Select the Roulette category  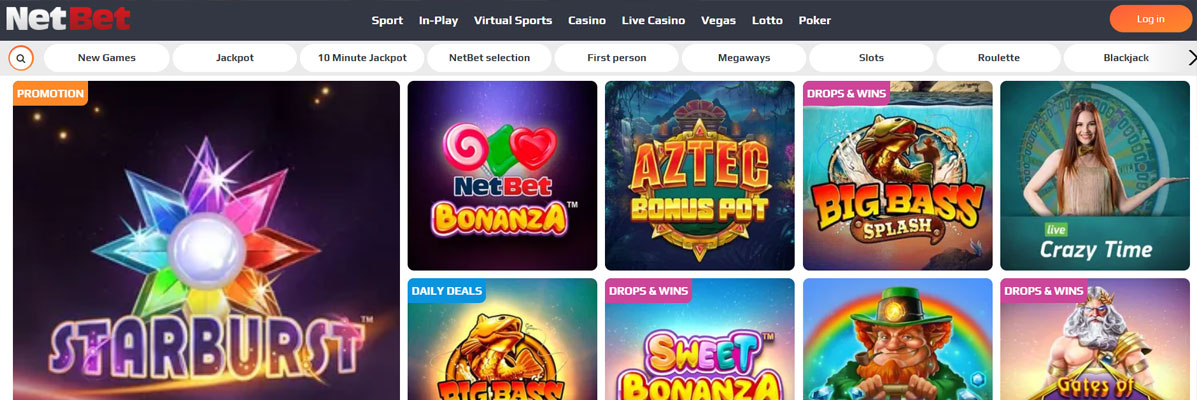point(999,58)
